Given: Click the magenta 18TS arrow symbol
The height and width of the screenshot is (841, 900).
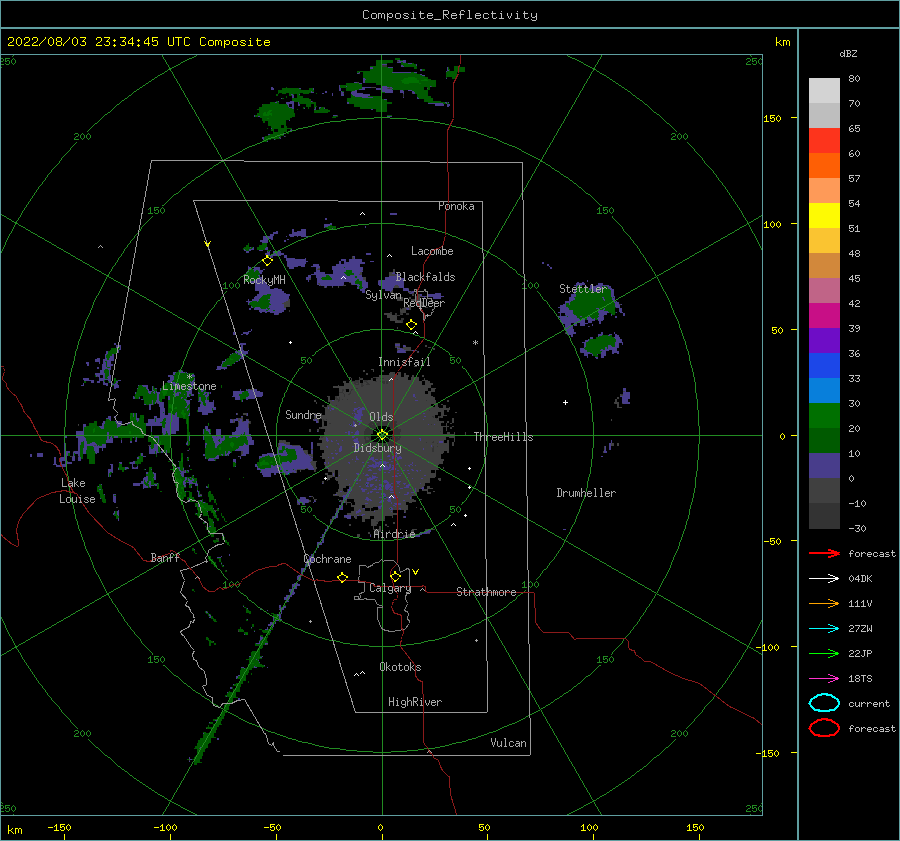Looking at the screenshot, I should pos(824,679).
